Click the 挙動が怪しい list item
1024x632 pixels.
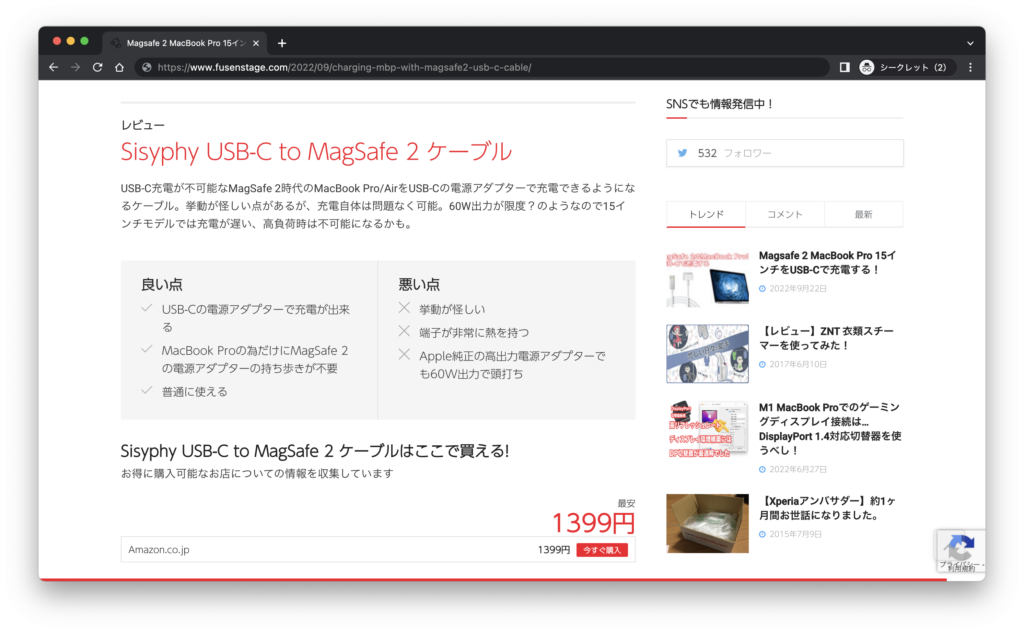coord(452,309)
